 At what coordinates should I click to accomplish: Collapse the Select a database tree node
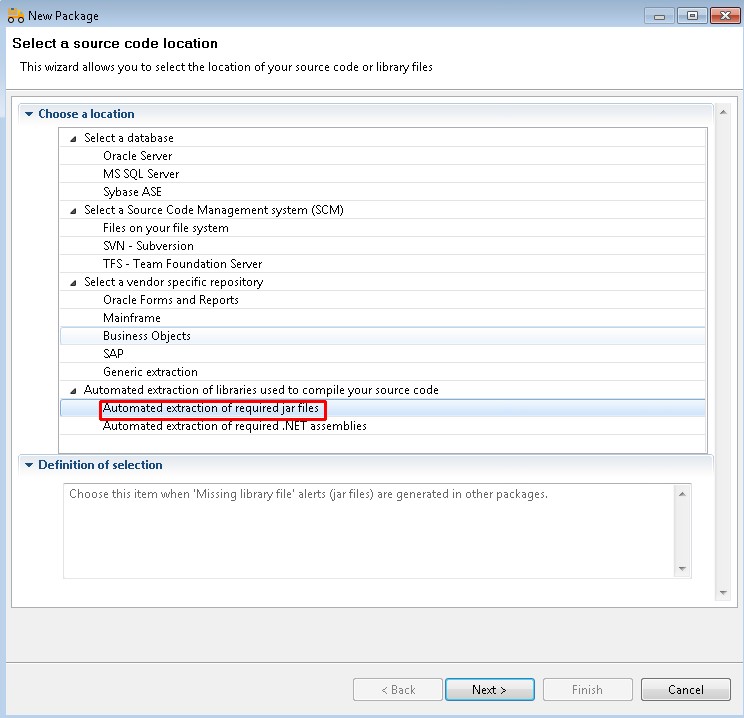[x=73, y=139]
